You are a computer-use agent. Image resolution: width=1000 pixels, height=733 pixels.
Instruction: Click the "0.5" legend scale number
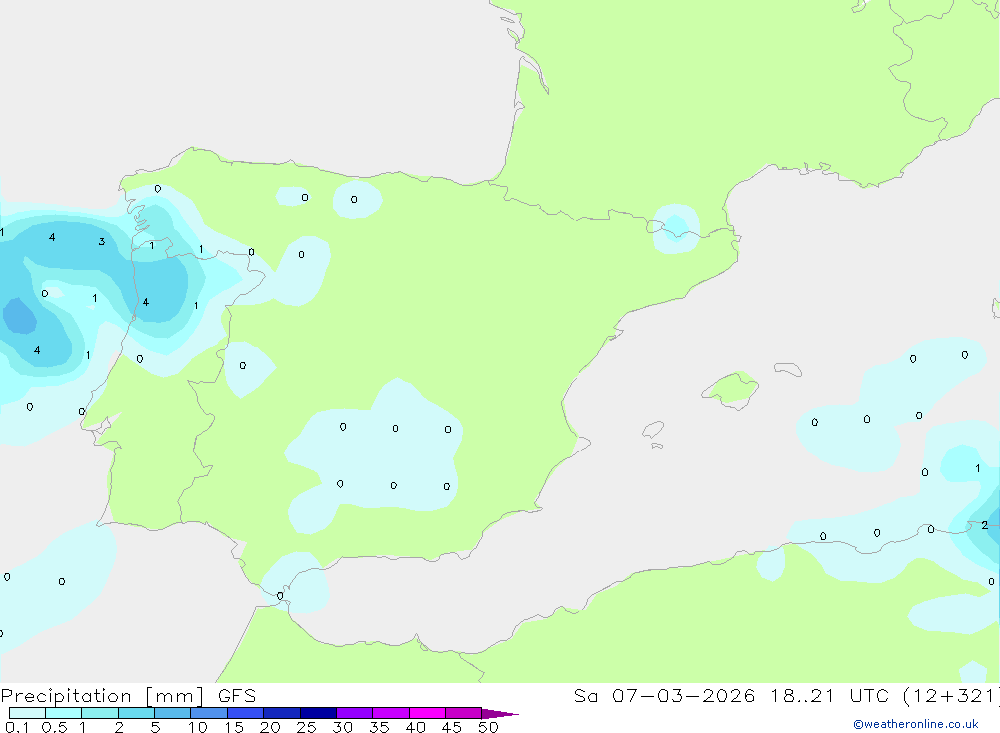tap(54, 727)
